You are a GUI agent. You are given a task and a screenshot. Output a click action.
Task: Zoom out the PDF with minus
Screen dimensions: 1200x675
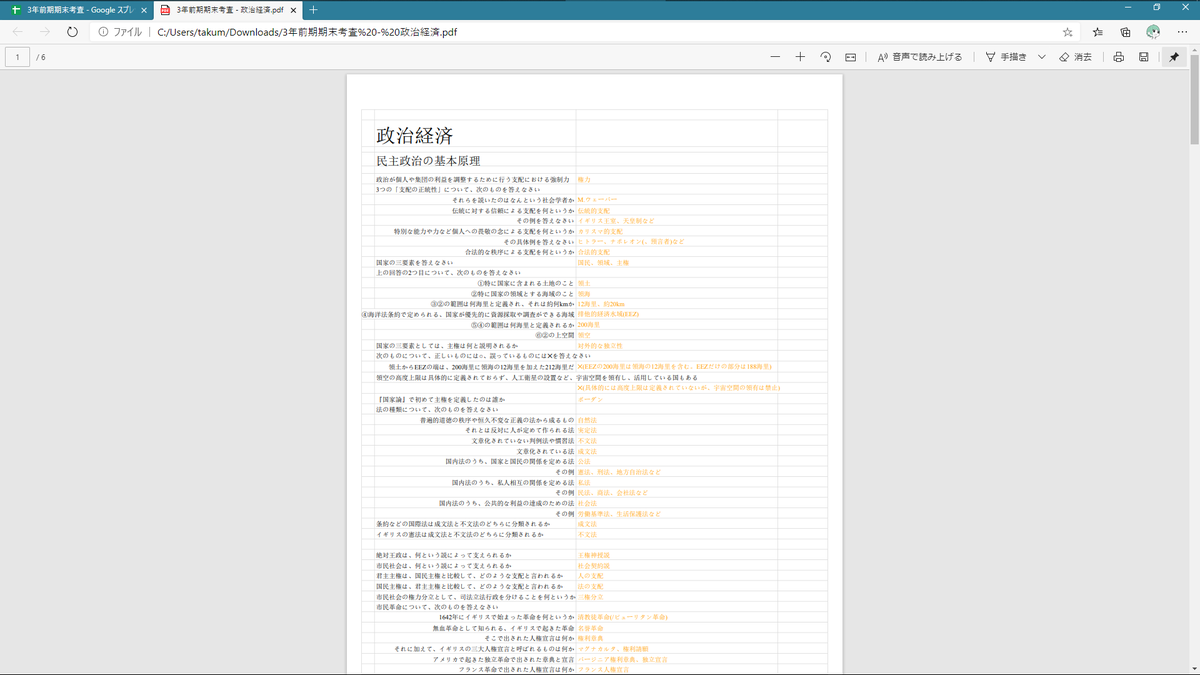point(774,57)
